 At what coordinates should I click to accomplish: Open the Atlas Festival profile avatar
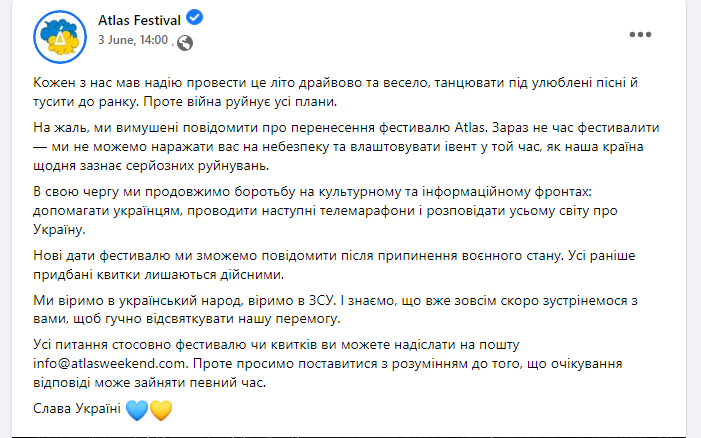click(60, 37)
